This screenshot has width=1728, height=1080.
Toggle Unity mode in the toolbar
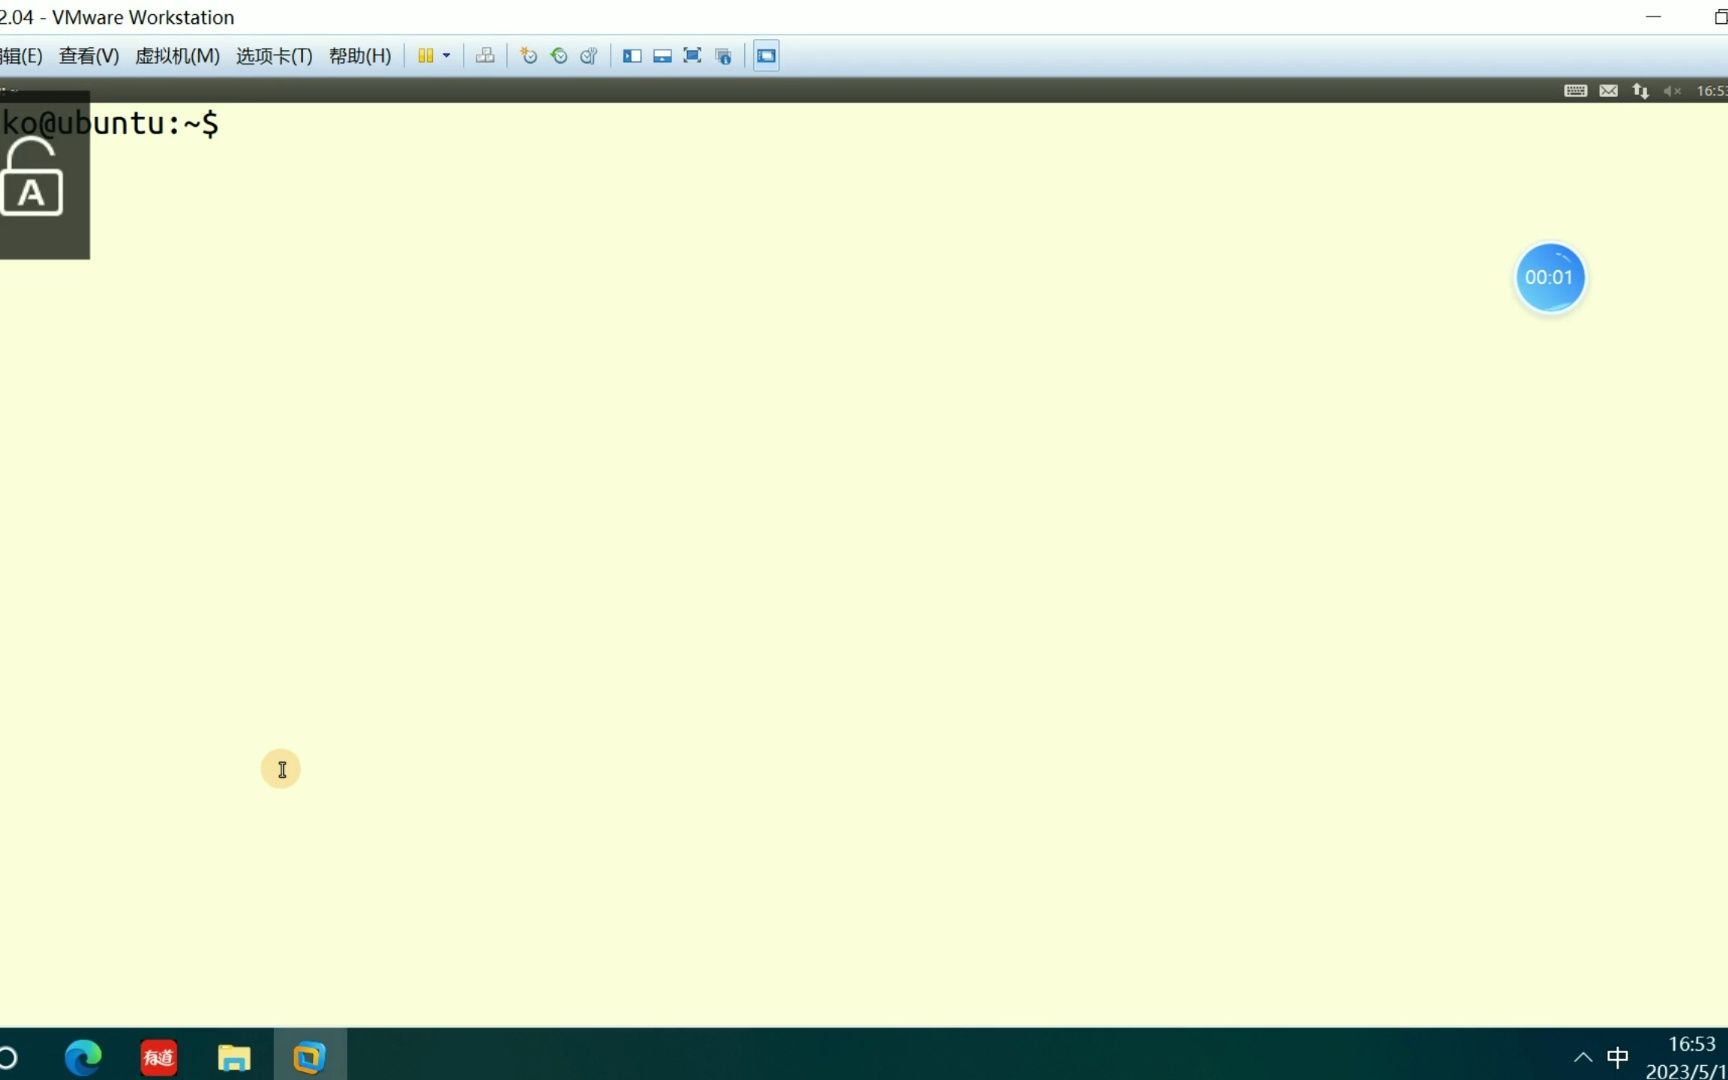click(722, 56)
